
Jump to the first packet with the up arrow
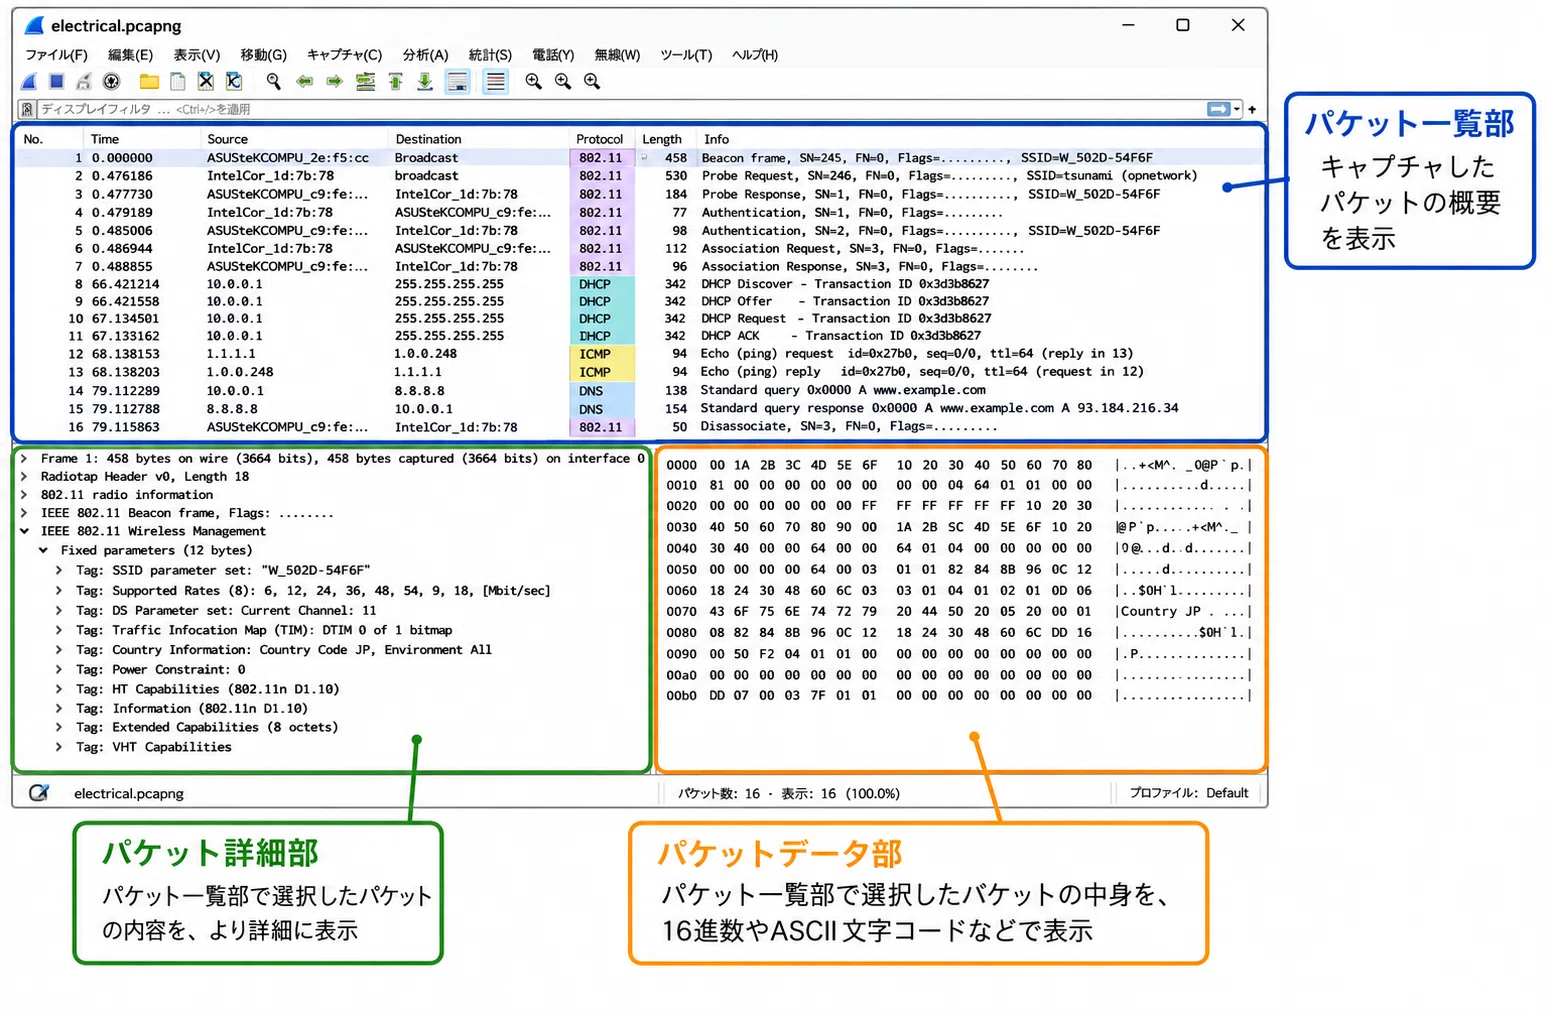pyautogui.click(x=396, y=82)
